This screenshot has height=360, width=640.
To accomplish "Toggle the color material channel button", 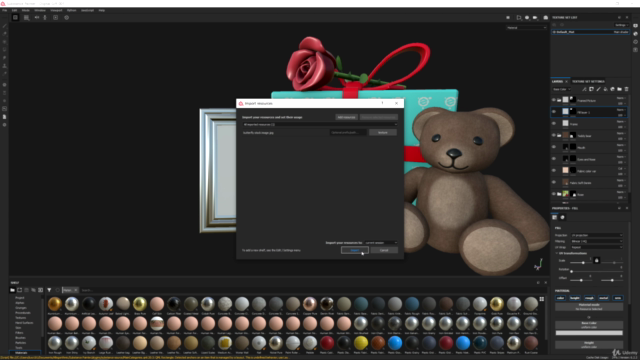I will 560,298.
